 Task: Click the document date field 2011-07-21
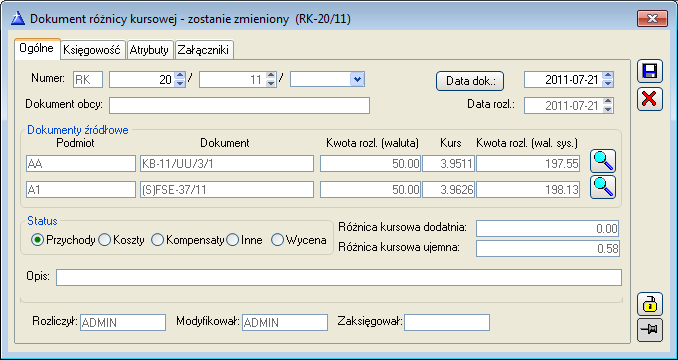click(563, 80)
